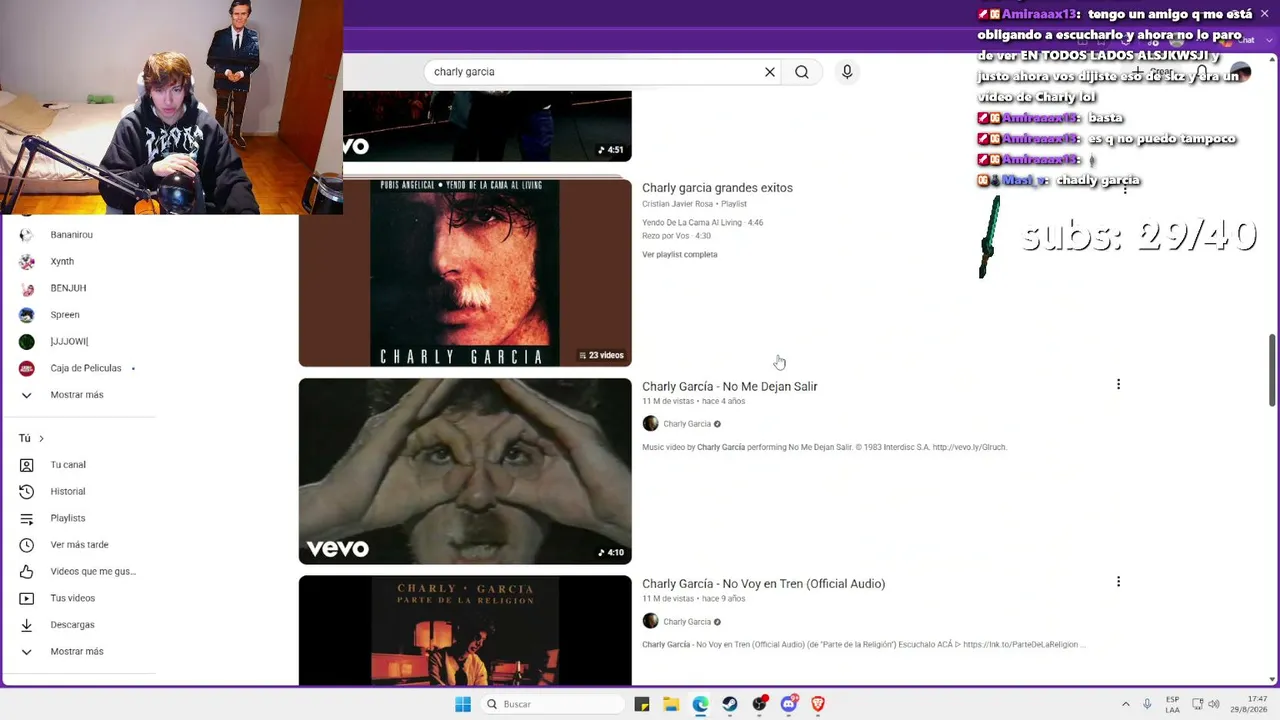Click the Tus videos play icon
This screenshot has height=720, width=1280.
click(27, 598)
